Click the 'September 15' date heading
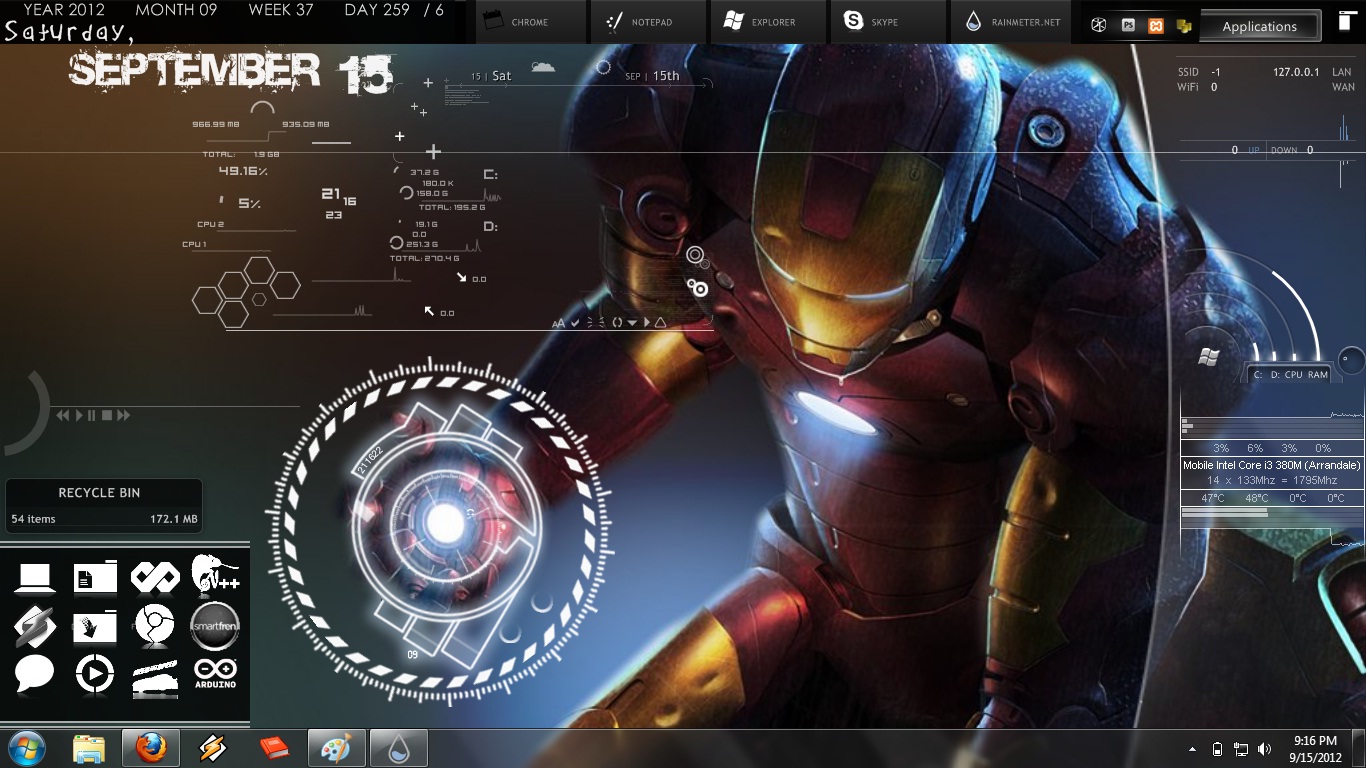1366x768 pixels. tap(231, 73)
